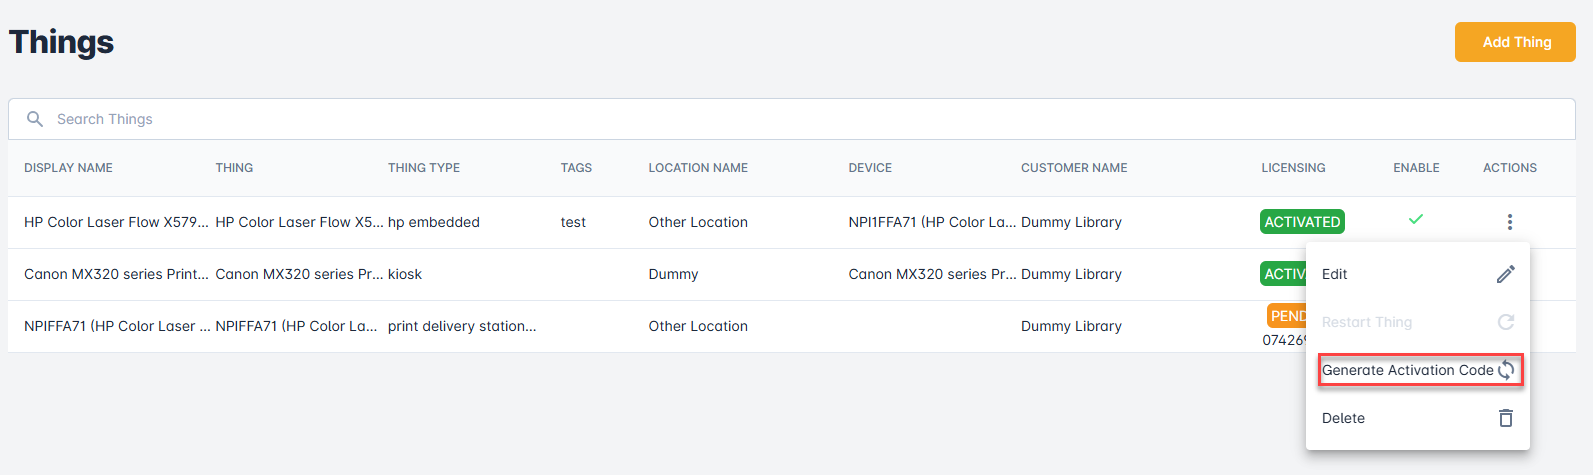Click the trash can Delete icon

tap(1505, 418)
